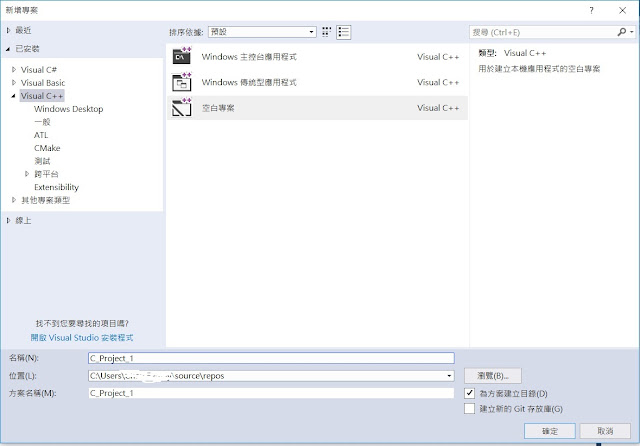
Task: Click the solution name input field
Action: pyautogui.click(x=271, y=393)
